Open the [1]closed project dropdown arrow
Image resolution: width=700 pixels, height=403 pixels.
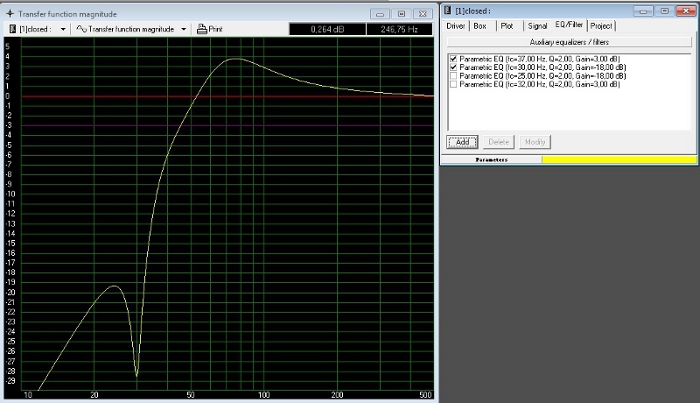(63, 29)
